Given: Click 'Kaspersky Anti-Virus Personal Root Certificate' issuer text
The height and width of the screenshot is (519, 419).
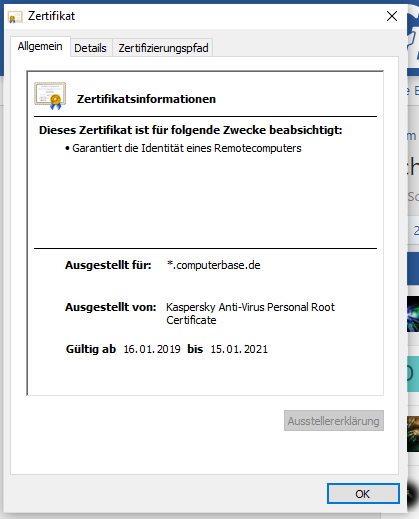Looking at the screenshot, I should pos(250,313).
